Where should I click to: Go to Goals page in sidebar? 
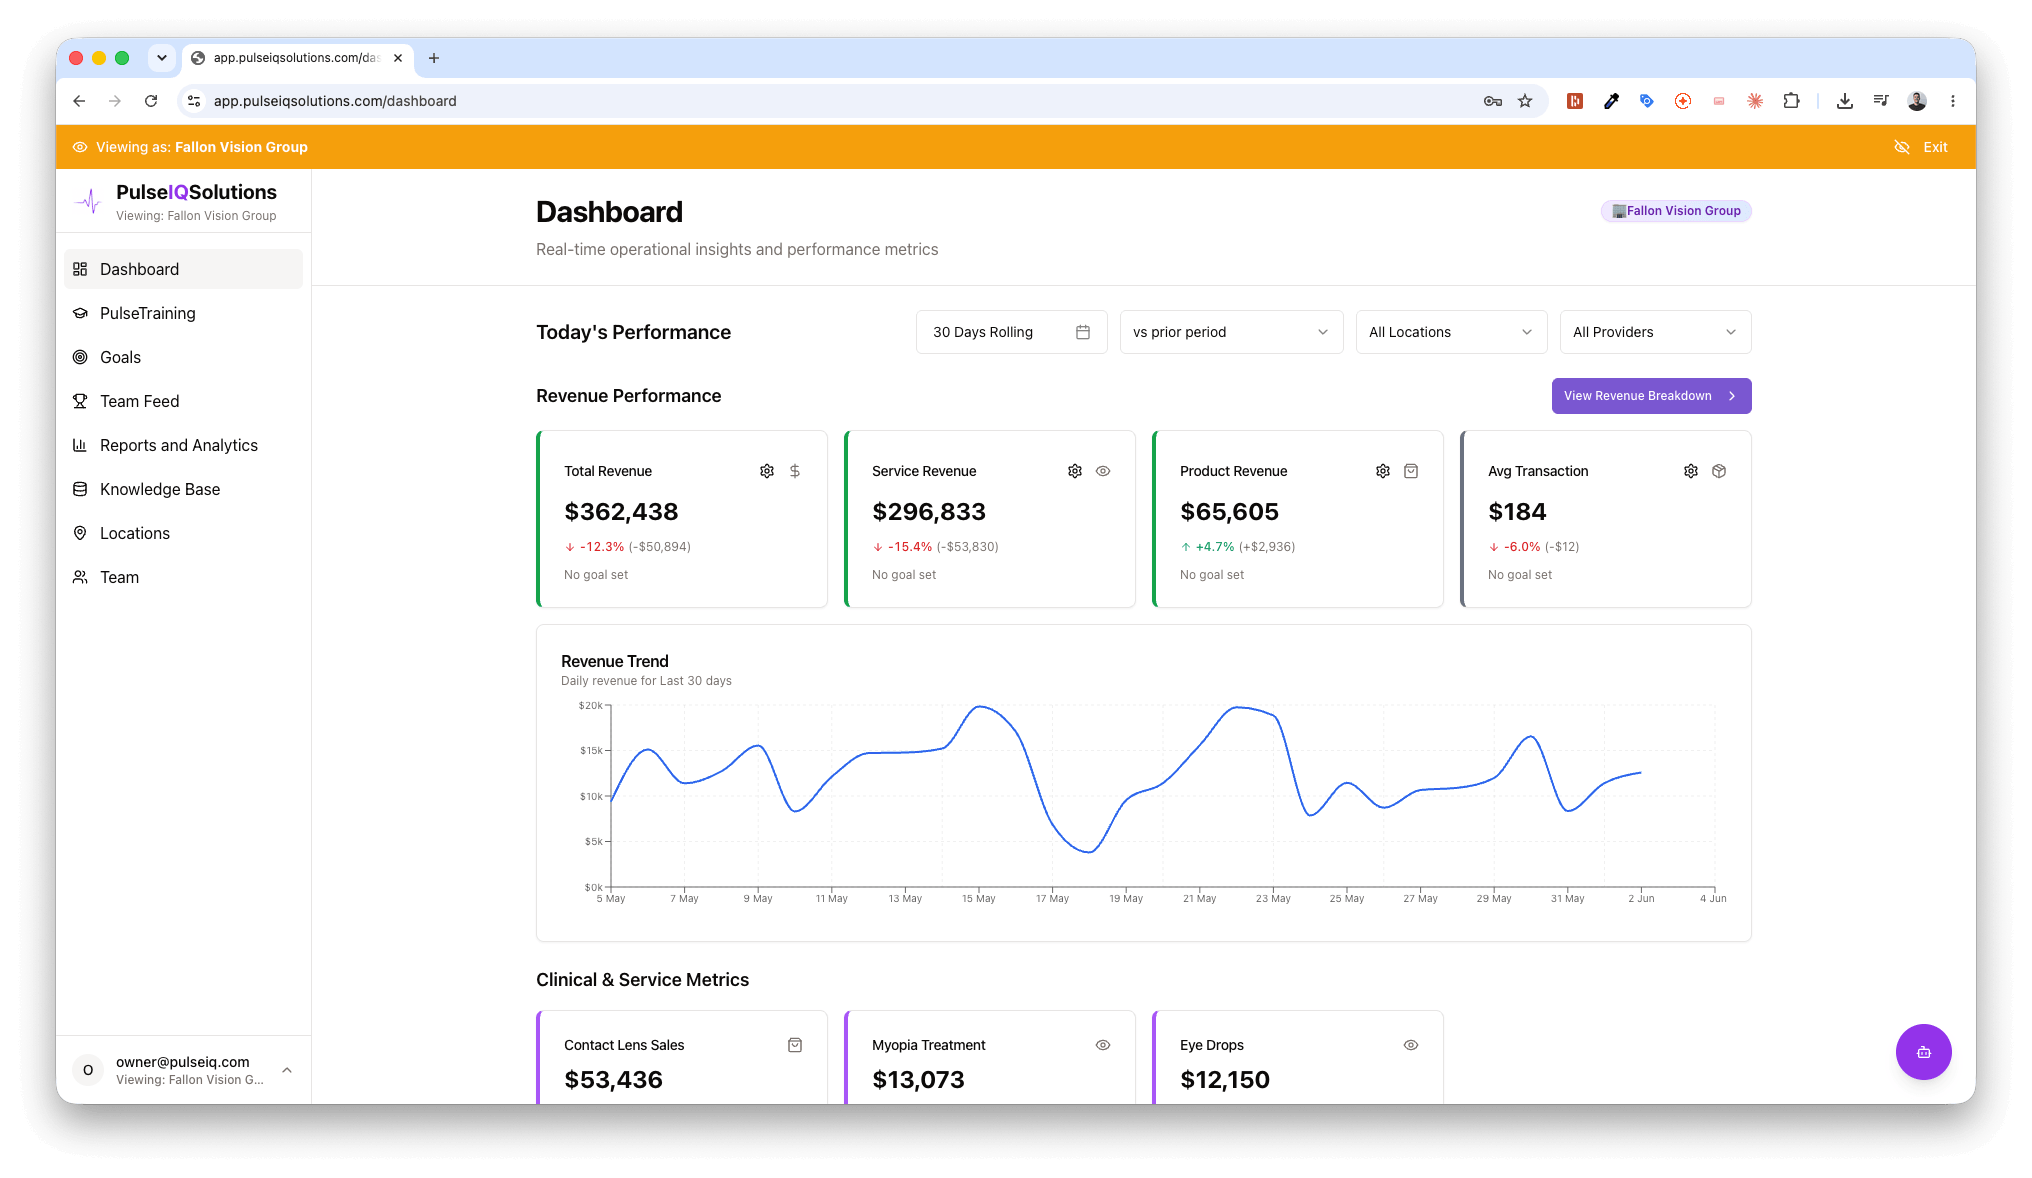point(183,357)
